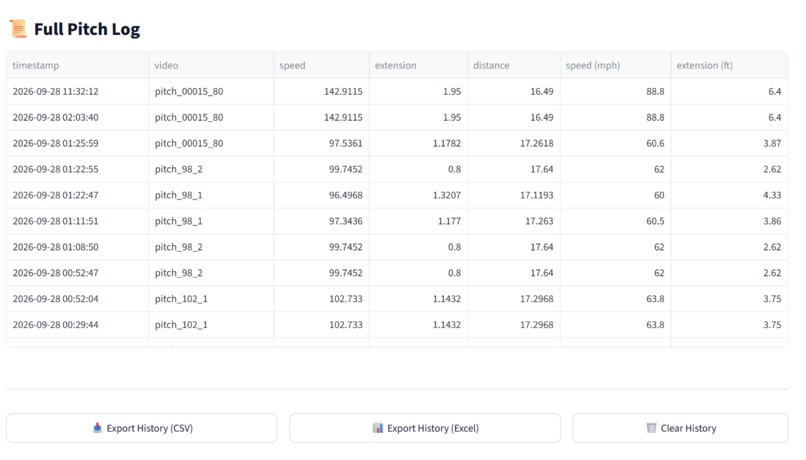Click extension value 1.177
Image resolution: width=806 pixels, height=460 pixels.
point(449,221)
